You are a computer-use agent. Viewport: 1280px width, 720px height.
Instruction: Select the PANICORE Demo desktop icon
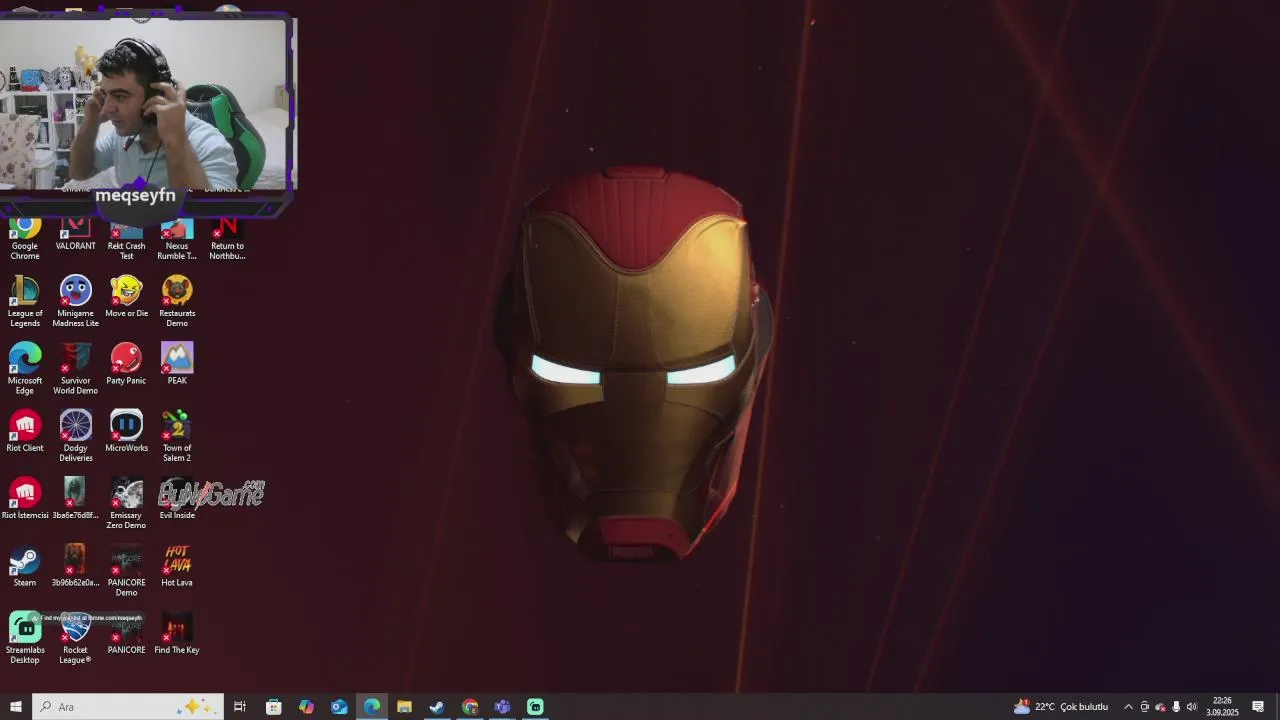[126, 570]
